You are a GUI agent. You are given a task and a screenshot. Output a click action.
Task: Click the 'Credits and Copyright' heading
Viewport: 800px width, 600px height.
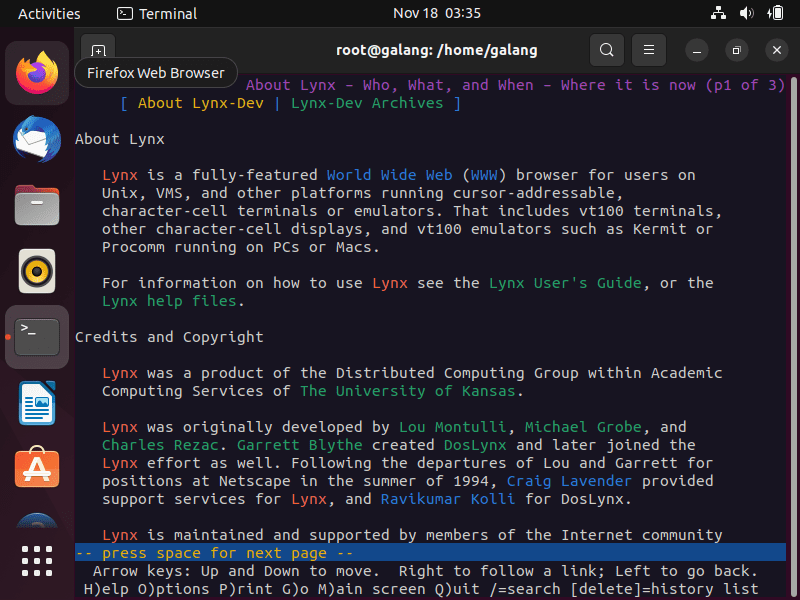click(169, 337)
